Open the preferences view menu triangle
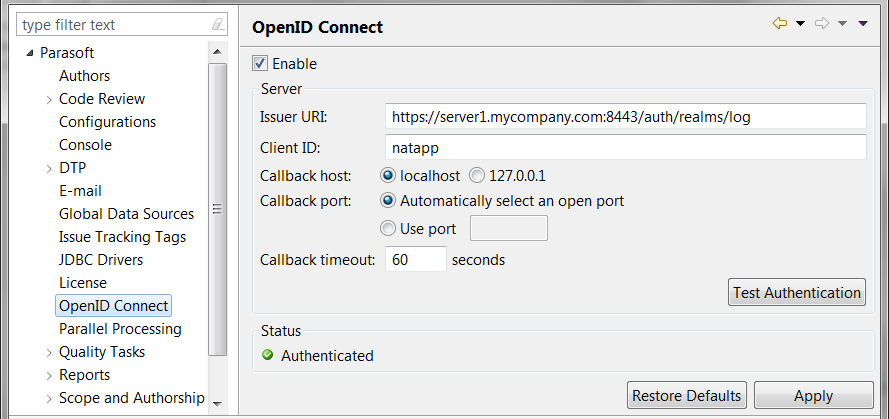889x419 pixels. pyautogui.click(x=863, y=24)
